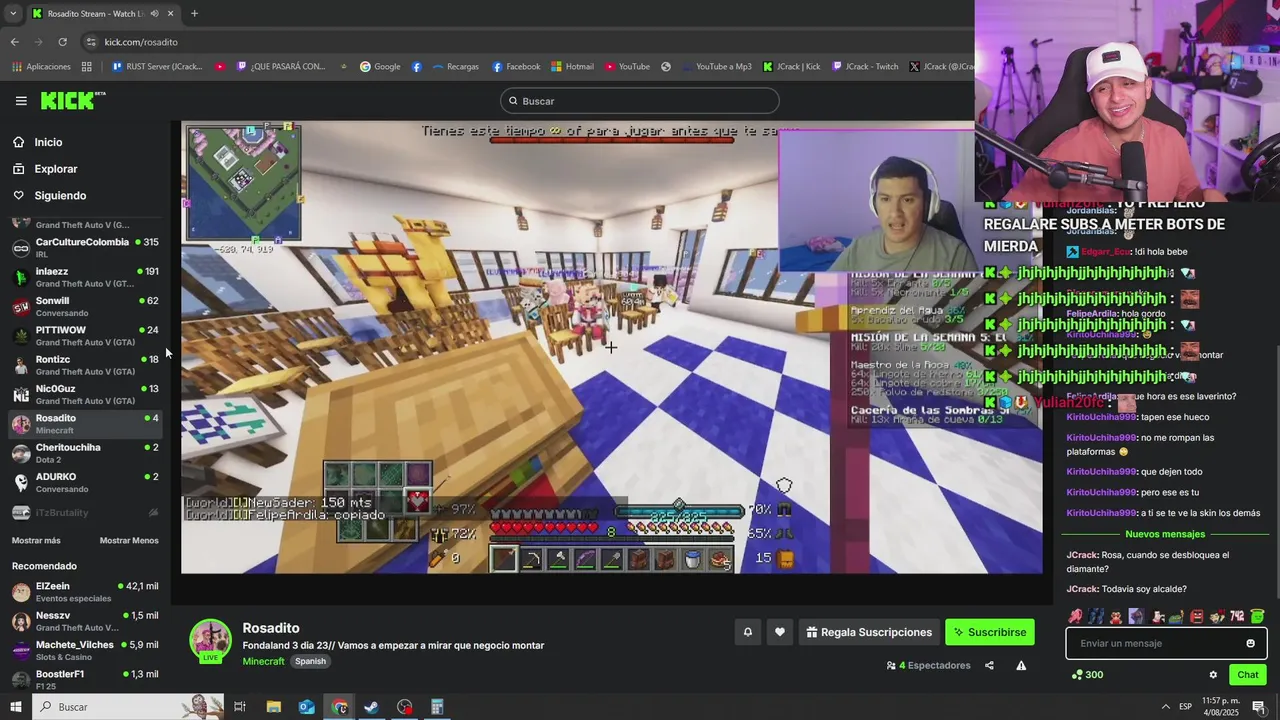Screen dimensions: 1280x720
Task: Open Outlook from the taskbar
Action: tap(306, 707)
